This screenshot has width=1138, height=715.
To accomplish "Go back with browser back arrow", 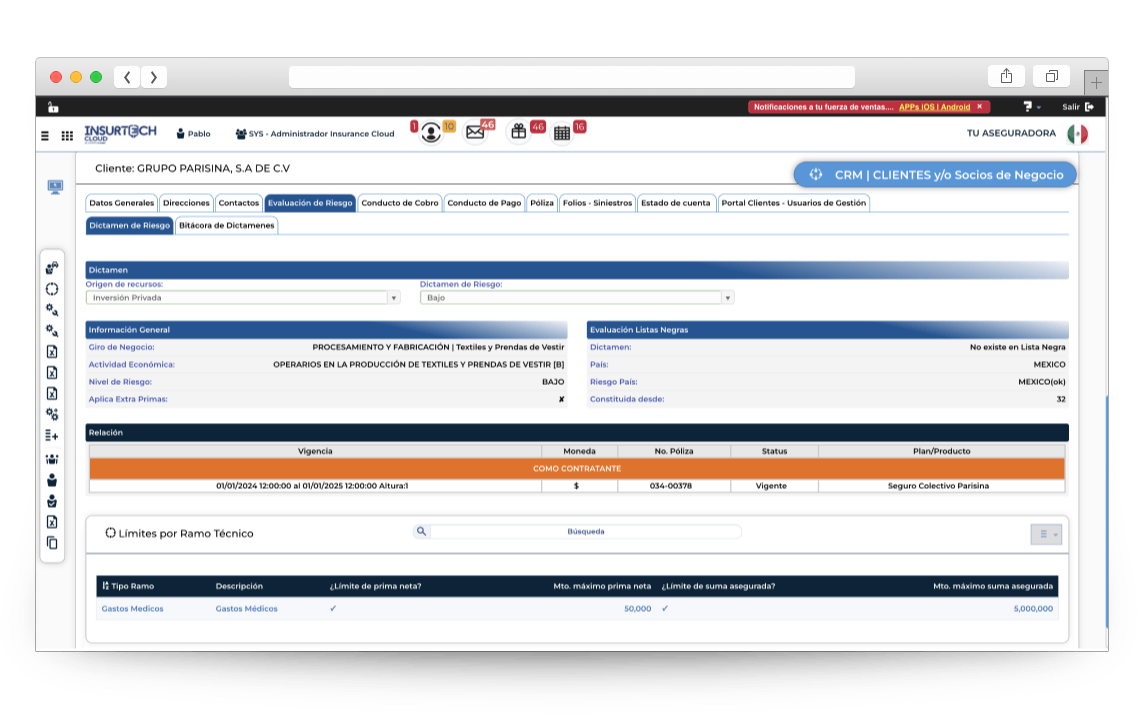I will click(127, 77).
